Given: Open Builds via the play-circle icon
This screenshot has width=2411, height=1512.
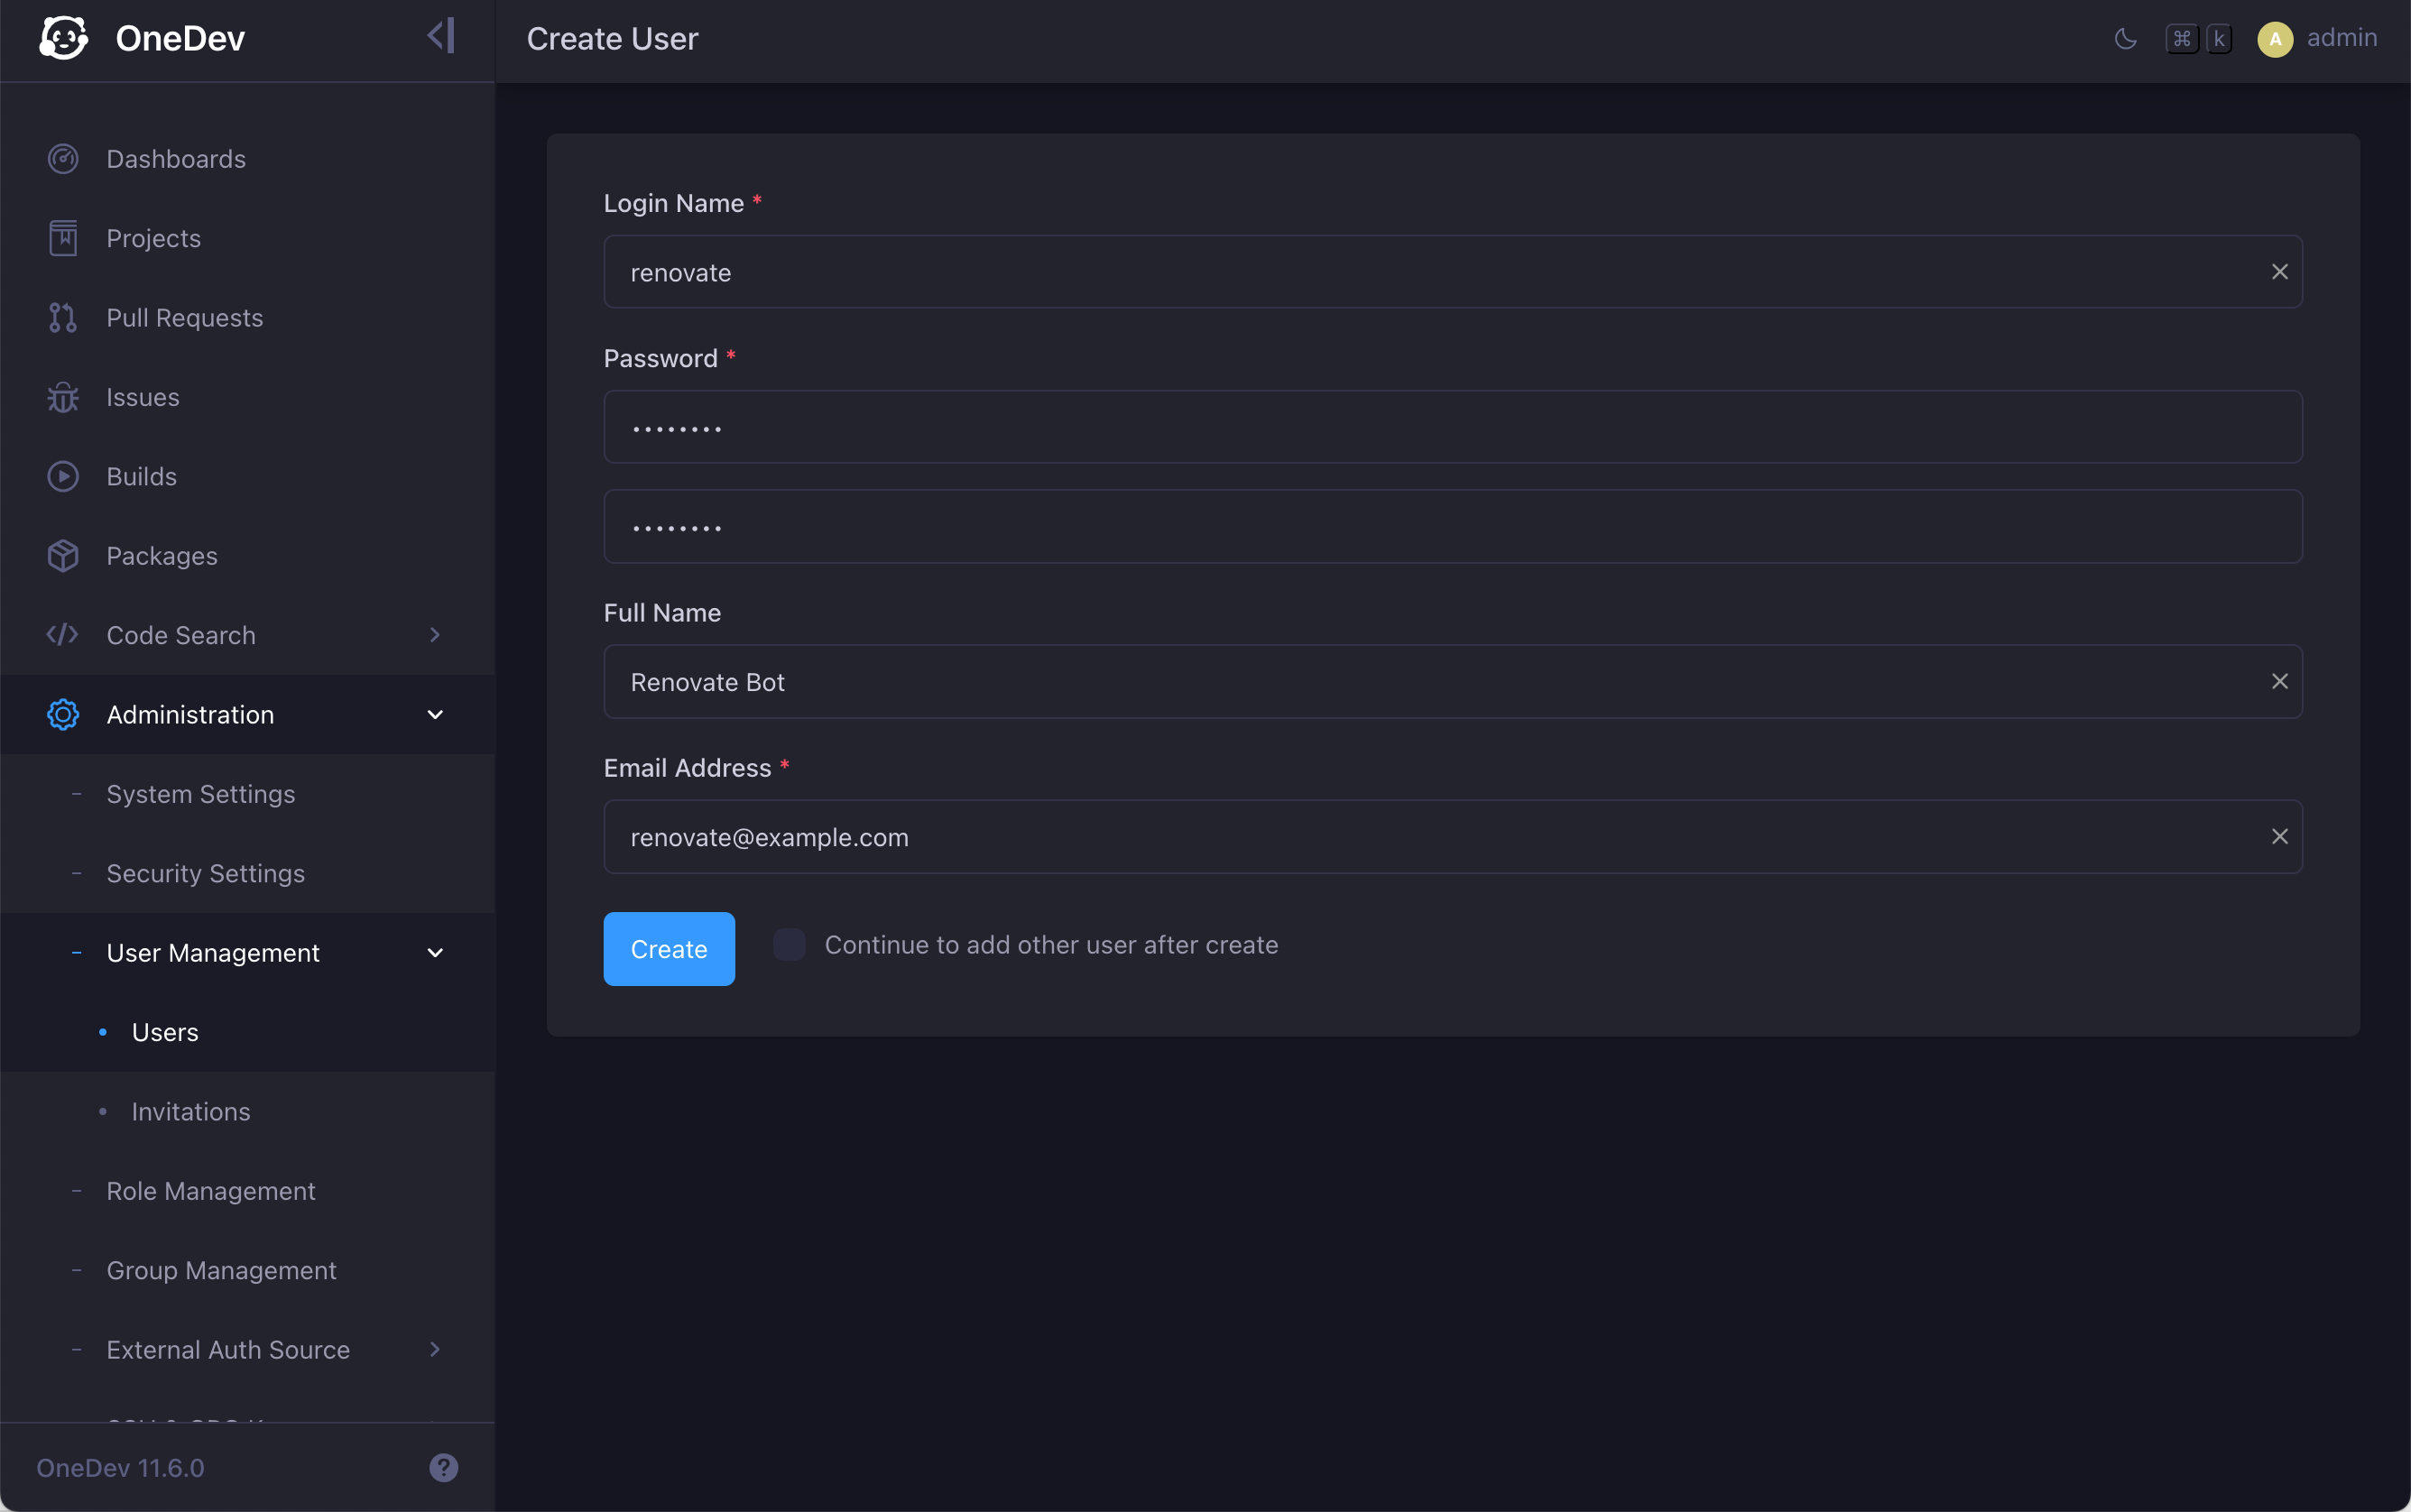Looking at the screenshot, I should click(x=62, y=476).
